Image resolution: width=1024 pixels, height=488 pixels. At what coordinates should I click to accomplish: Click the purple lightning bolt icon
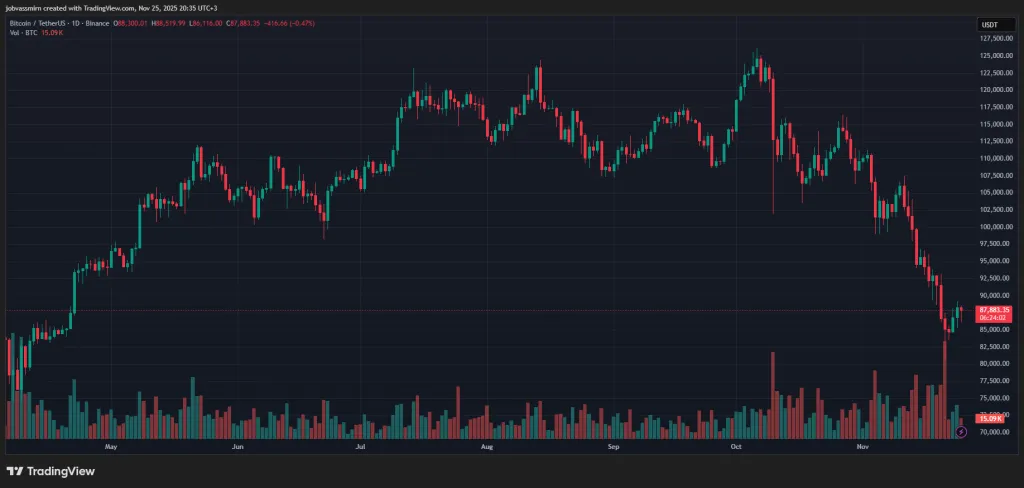(x=960, y=431)
